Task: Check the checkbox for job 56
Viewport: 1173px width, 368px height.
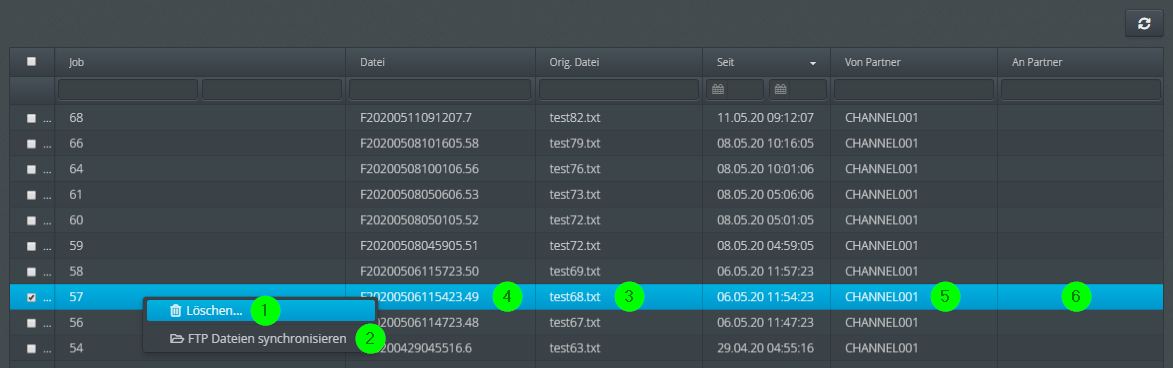Action: (31, 323)
